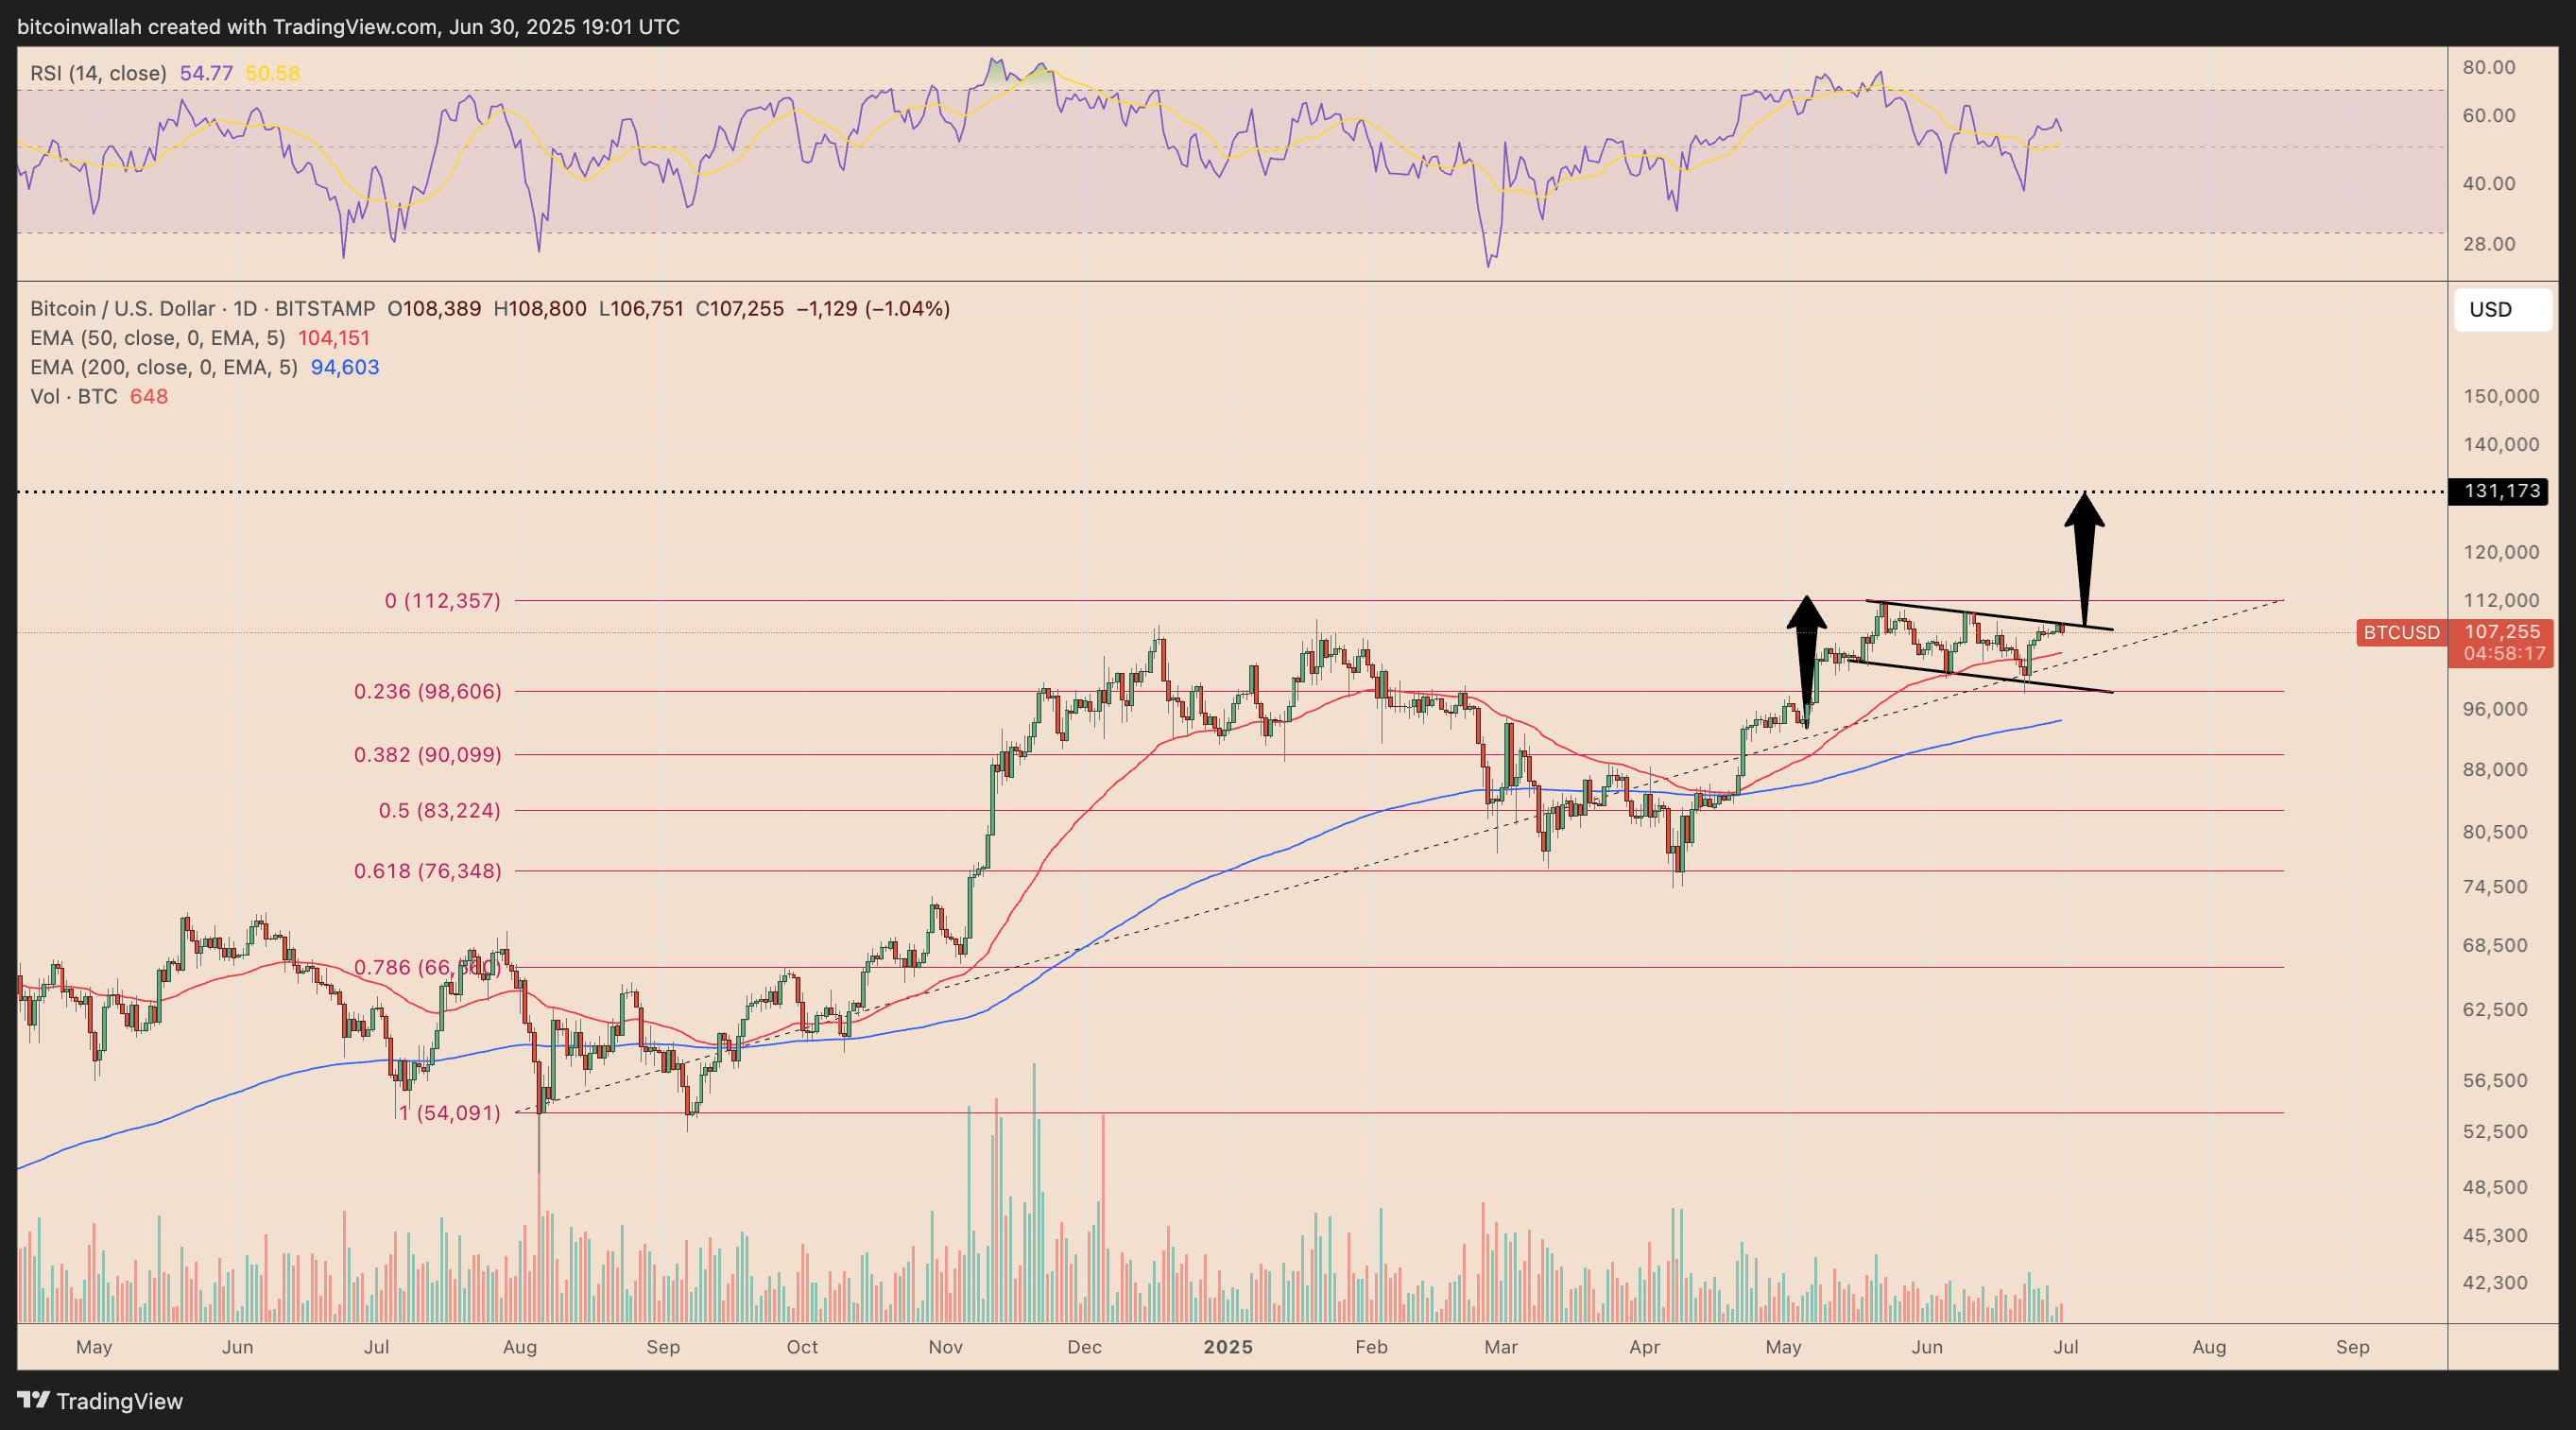
Task: Click the EMA (200, close, 0, EMA, 5) legend
Action: click(x=164, y=367)
